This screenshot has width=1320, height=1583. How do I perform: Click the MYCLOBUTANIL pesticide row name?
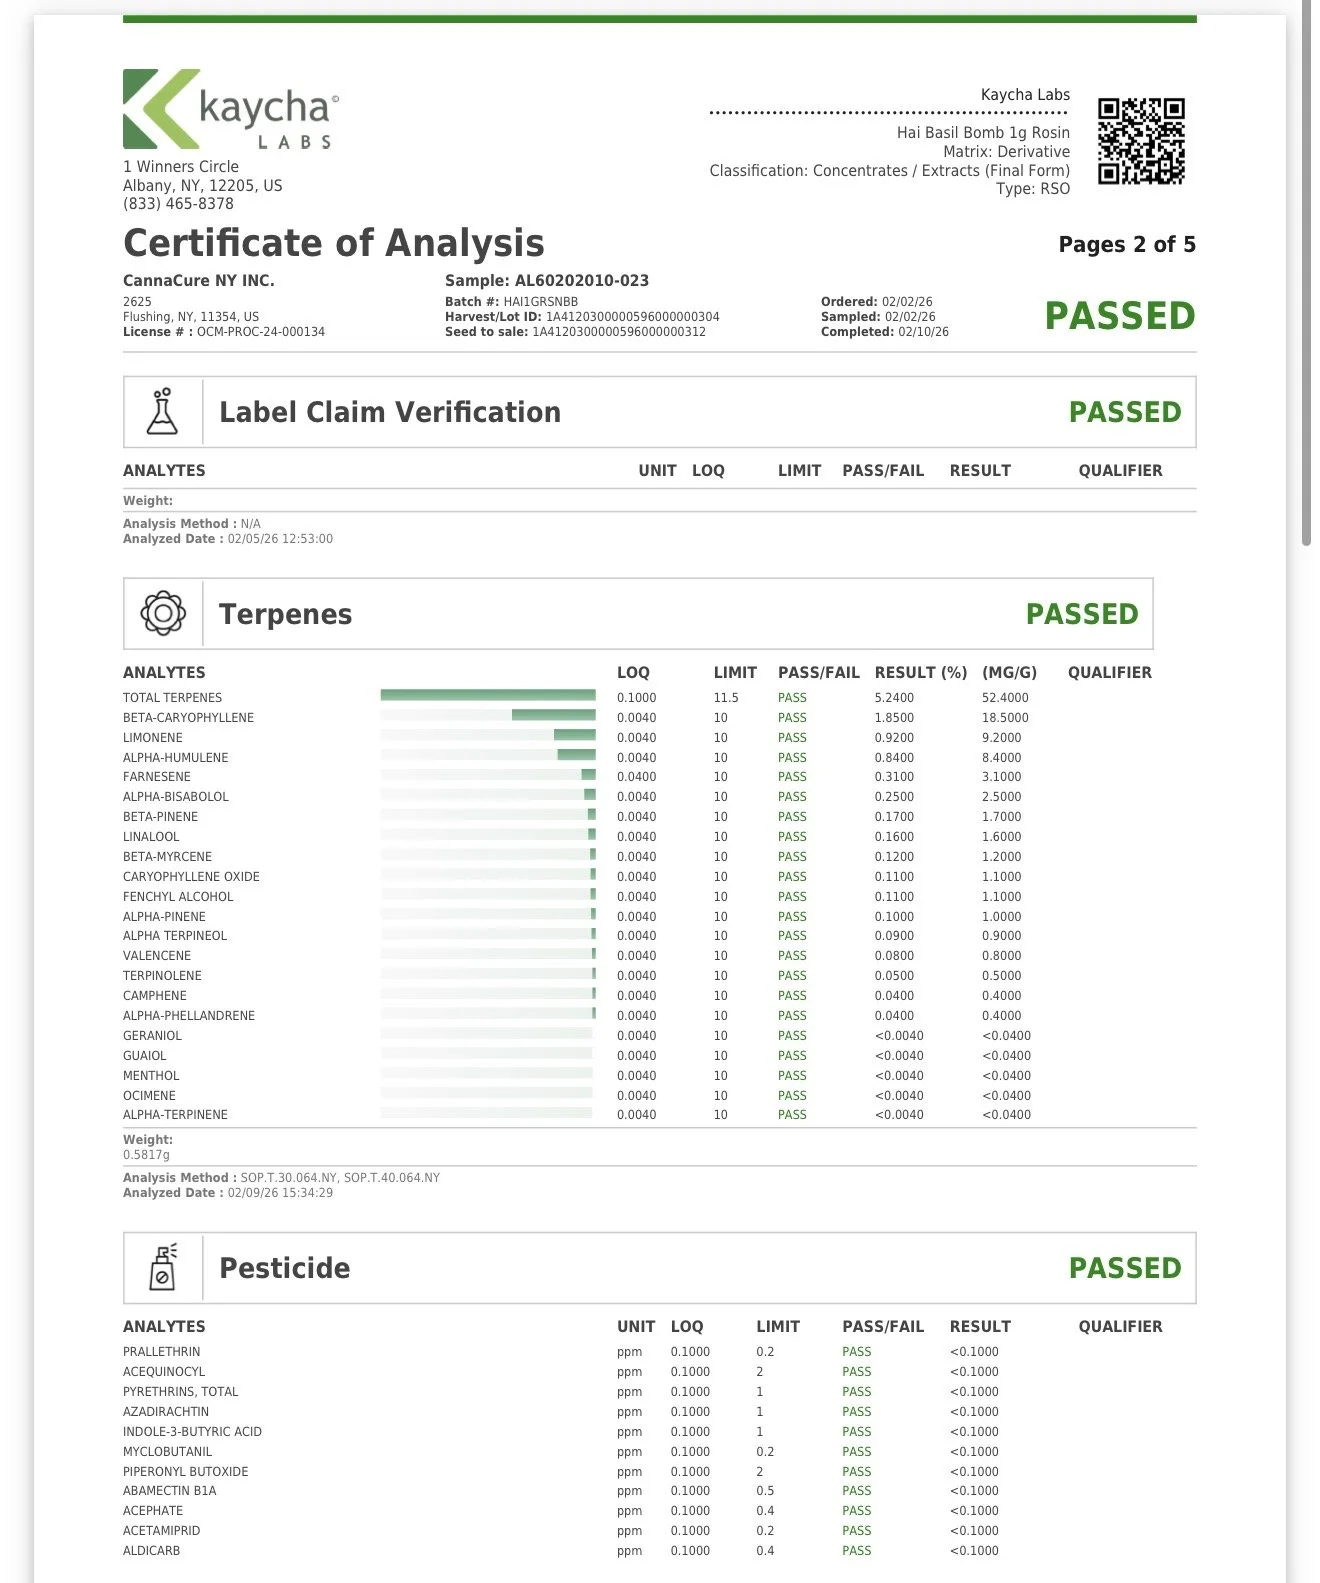[x=168, y=1451]
